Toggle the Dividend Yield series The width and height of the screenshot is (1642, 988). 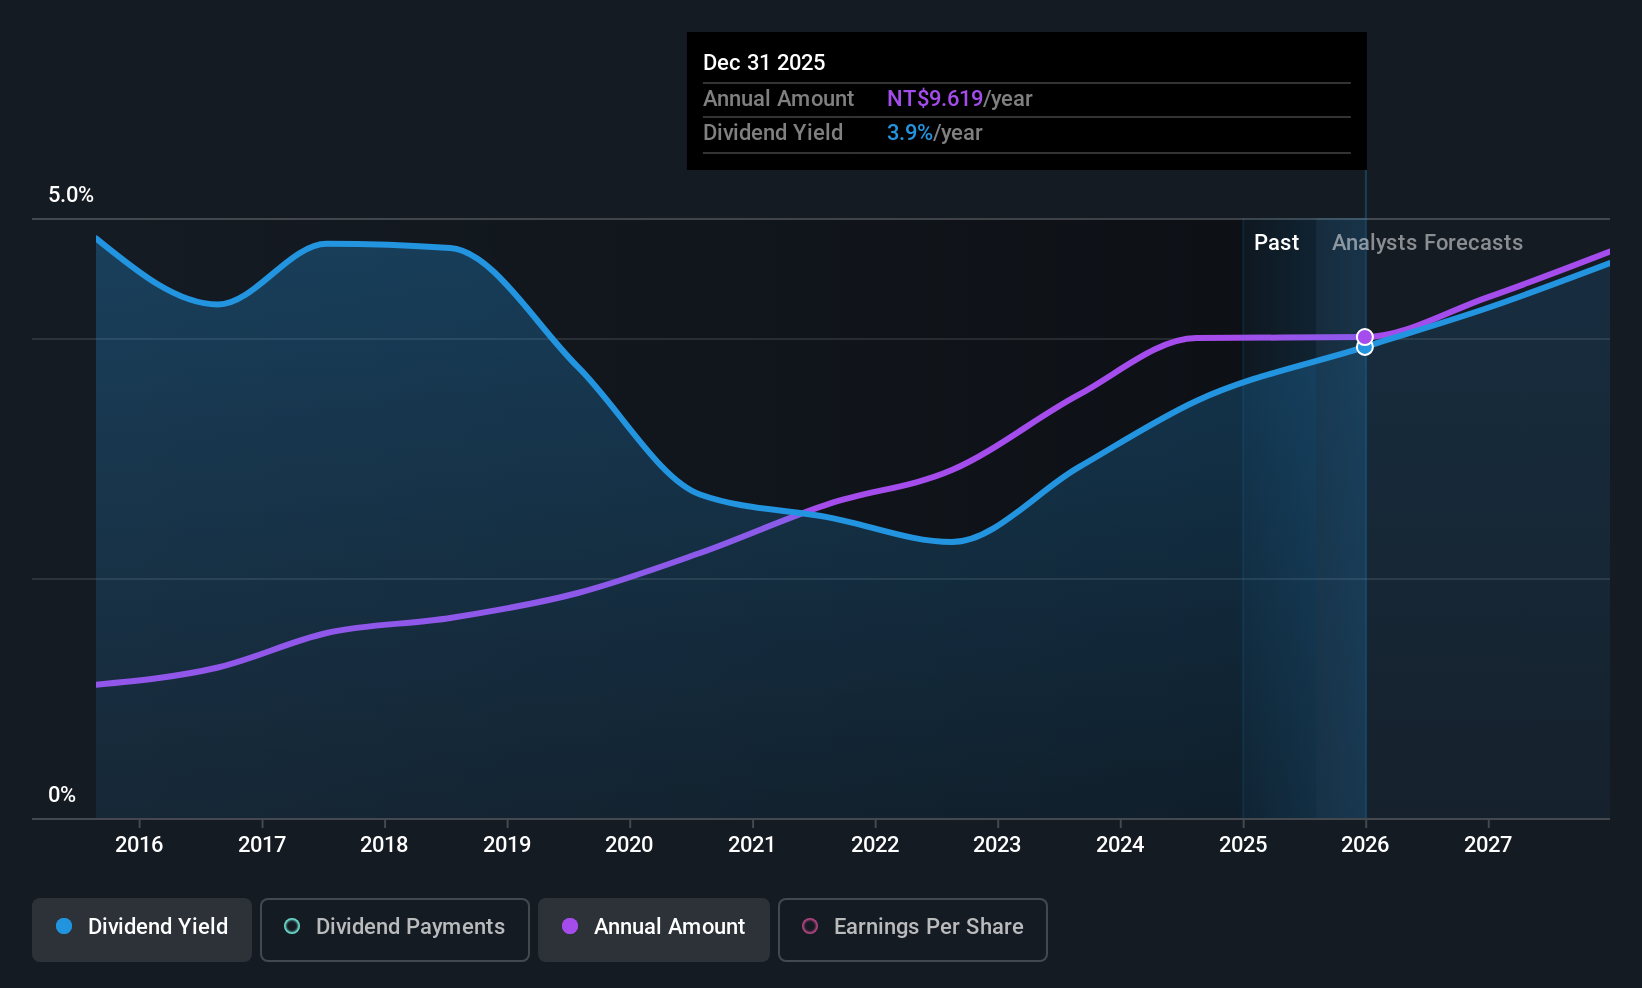142,929
